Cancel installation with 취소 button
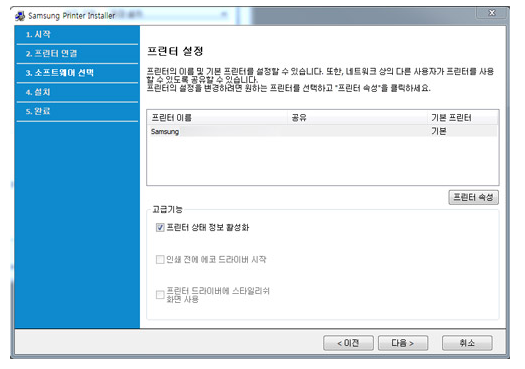The width and height of the screenshot is (525, 369). click(467, 343)
